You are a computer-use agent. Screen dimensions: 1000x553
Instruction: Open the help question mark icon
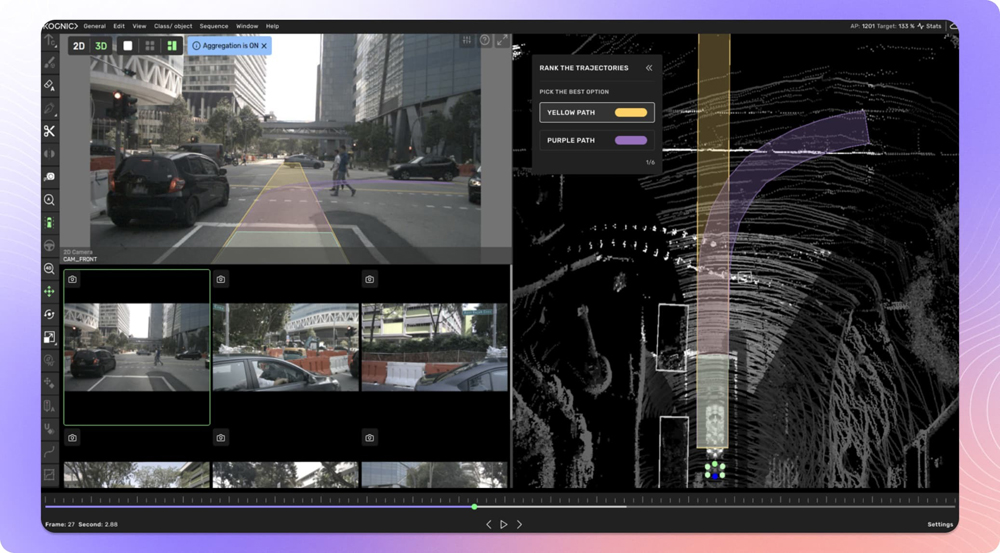[485, 41]
